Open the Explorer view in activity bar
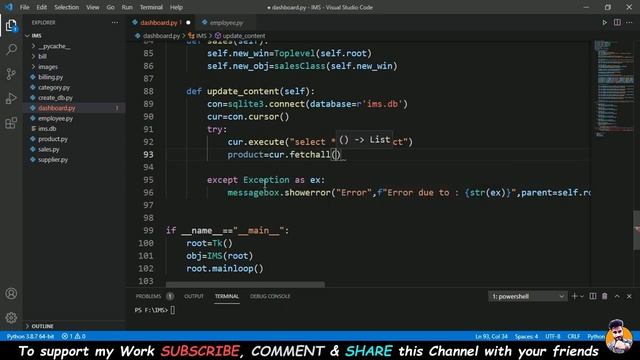Image resolution: width=640 pixels, height=360 pixels. point(11,26)
